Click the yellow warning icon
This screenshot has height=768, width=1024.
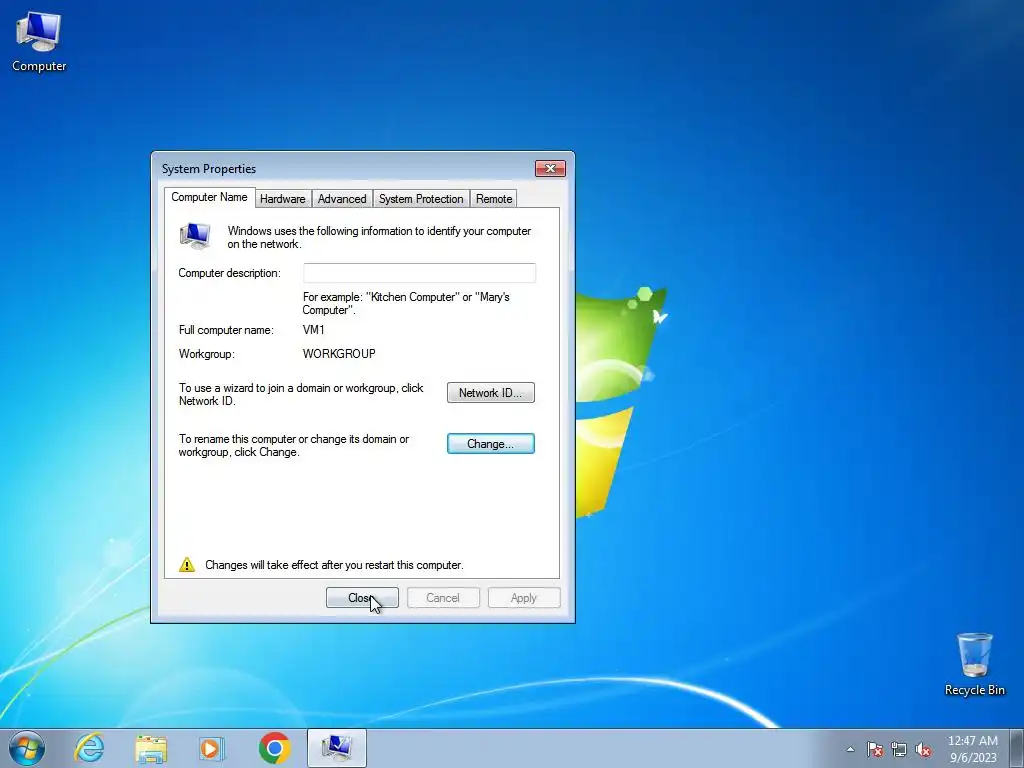[x=187, y=564]
